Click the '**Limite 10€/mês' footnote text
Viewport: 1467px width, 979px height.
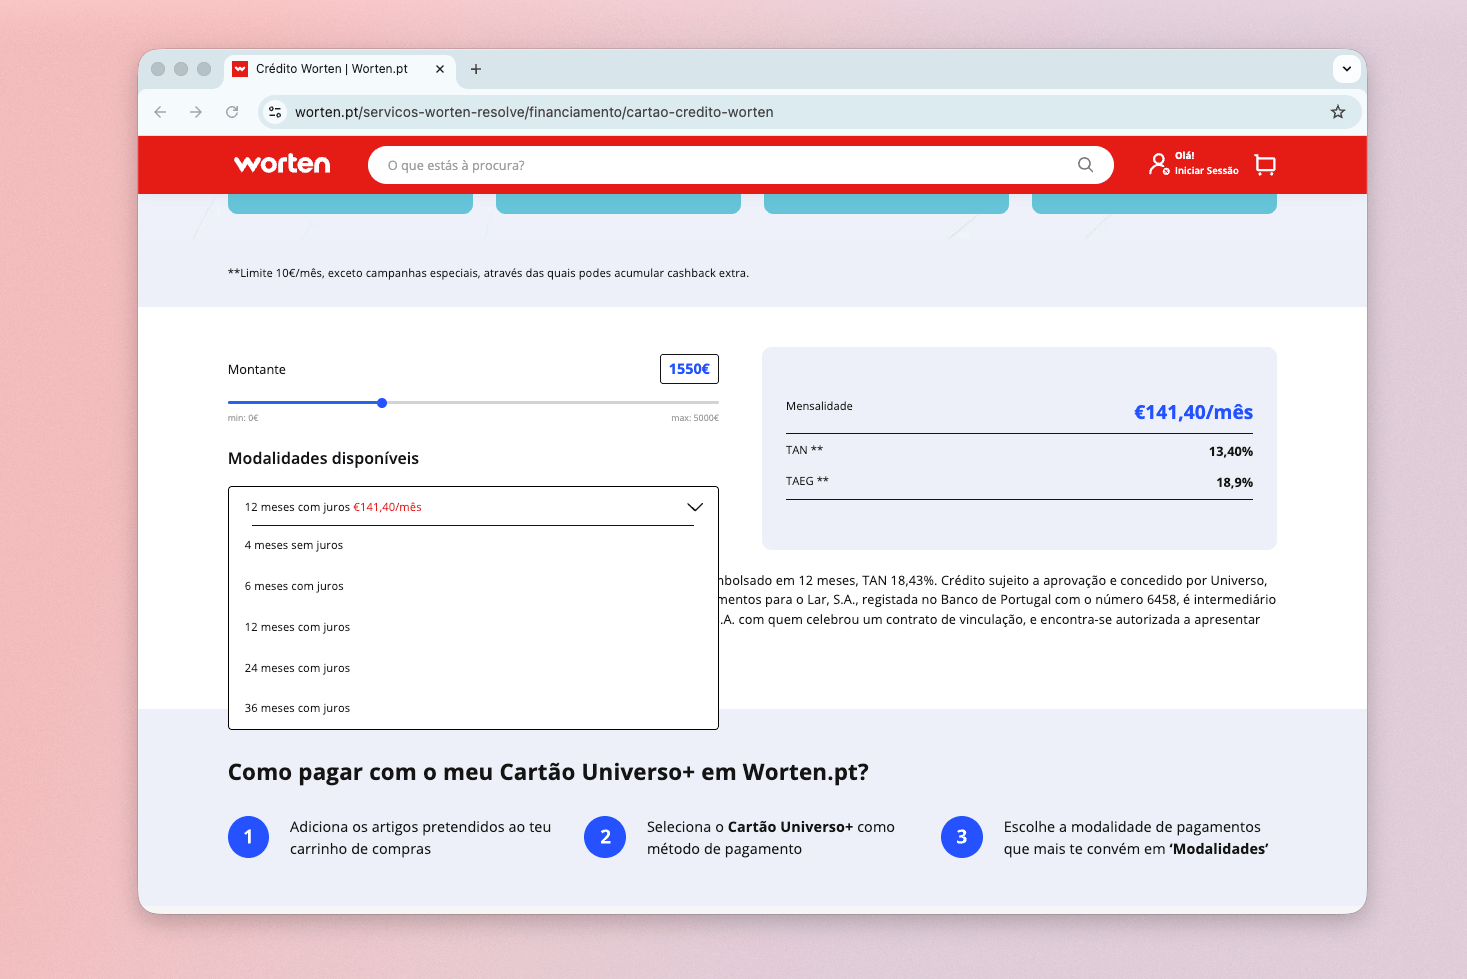coord(488,273)
